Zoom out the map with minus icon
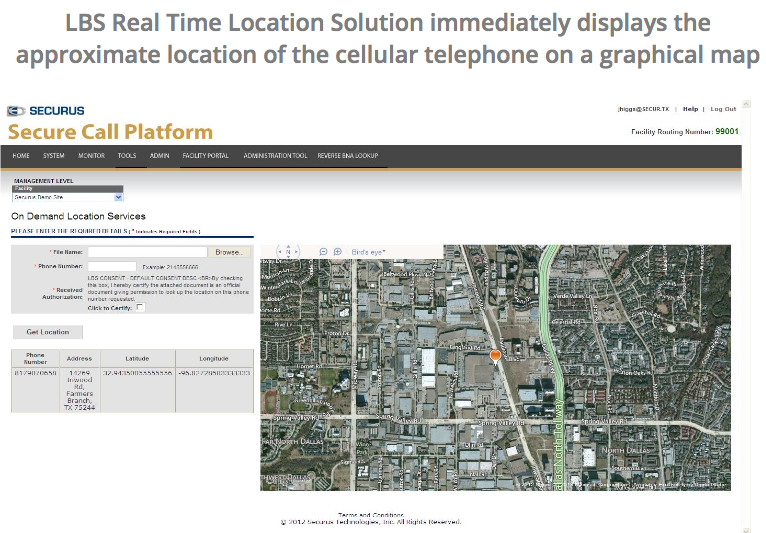The width and height of the screenshot is (766, 533). click(323, 252)
